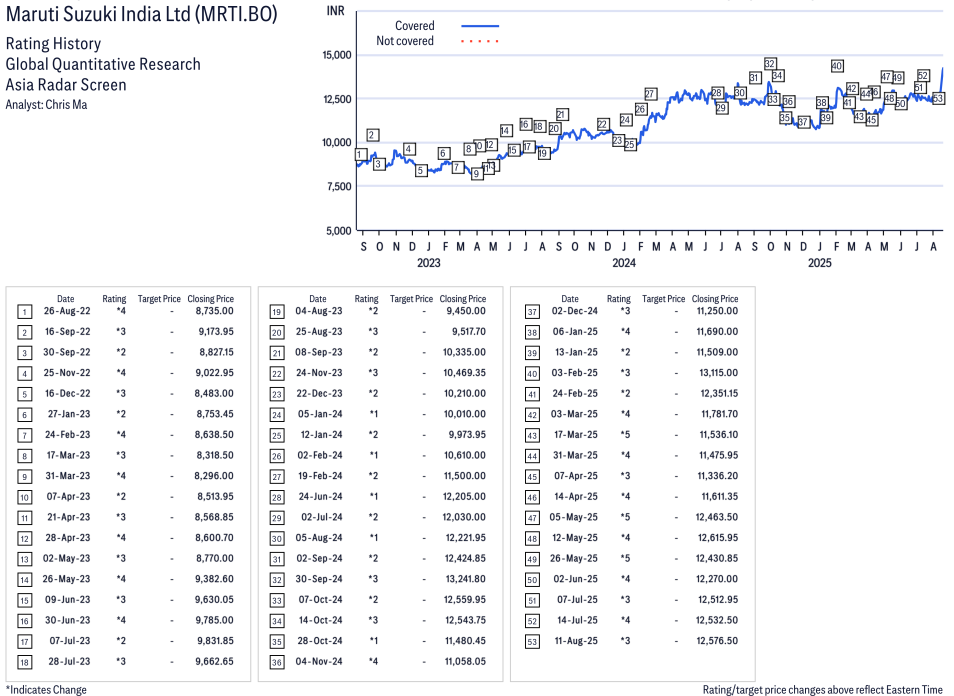Click the numbered box 53 beside 11-Aug-25

532,642
